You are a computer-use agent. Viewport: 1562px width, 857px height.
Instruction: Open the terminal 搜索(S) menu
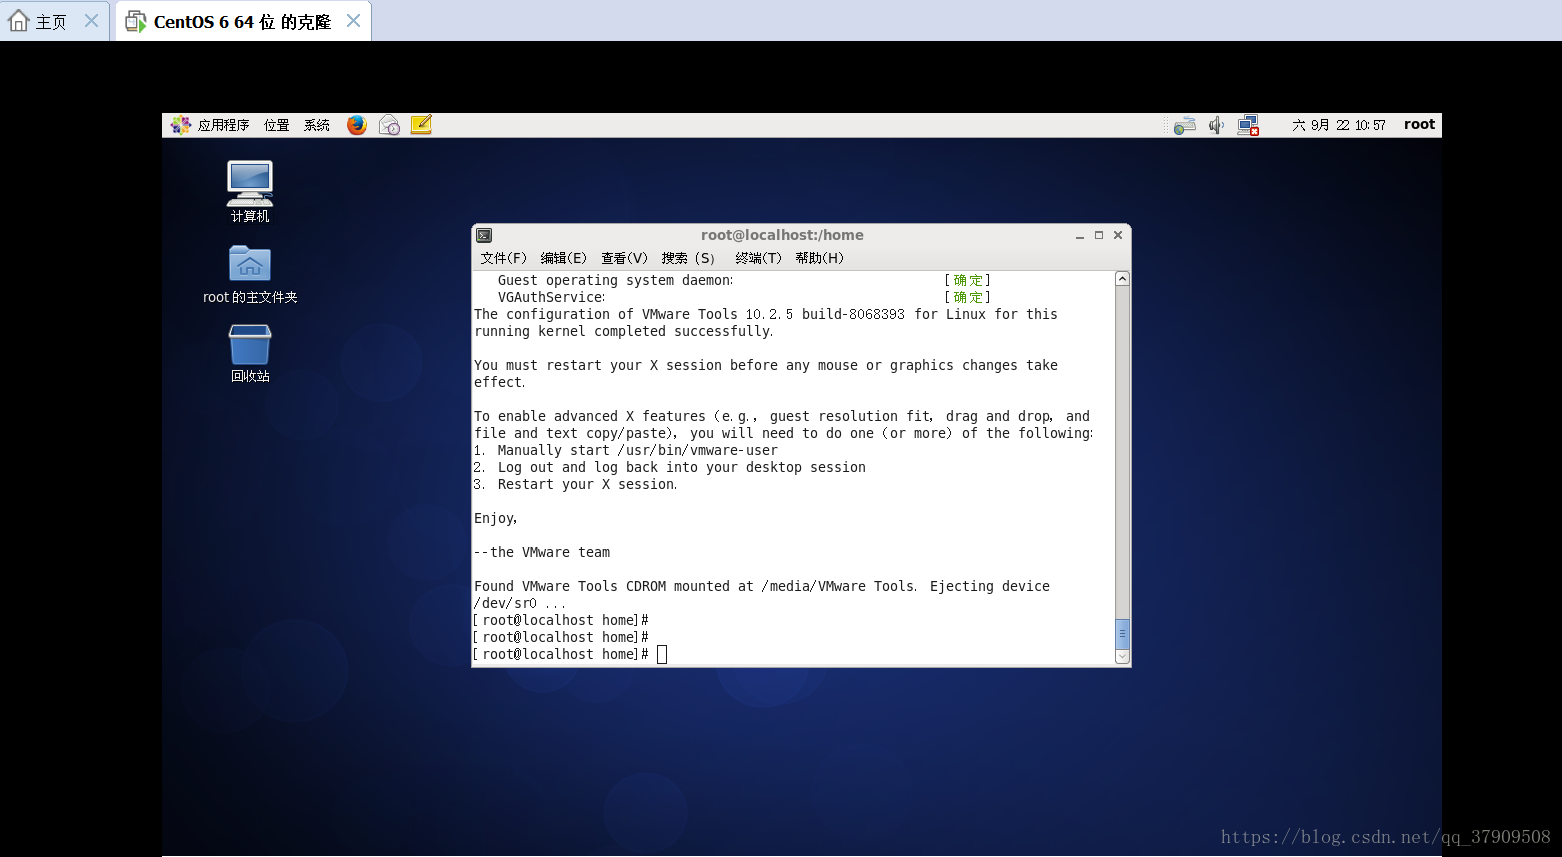click(x=688, y=258)
